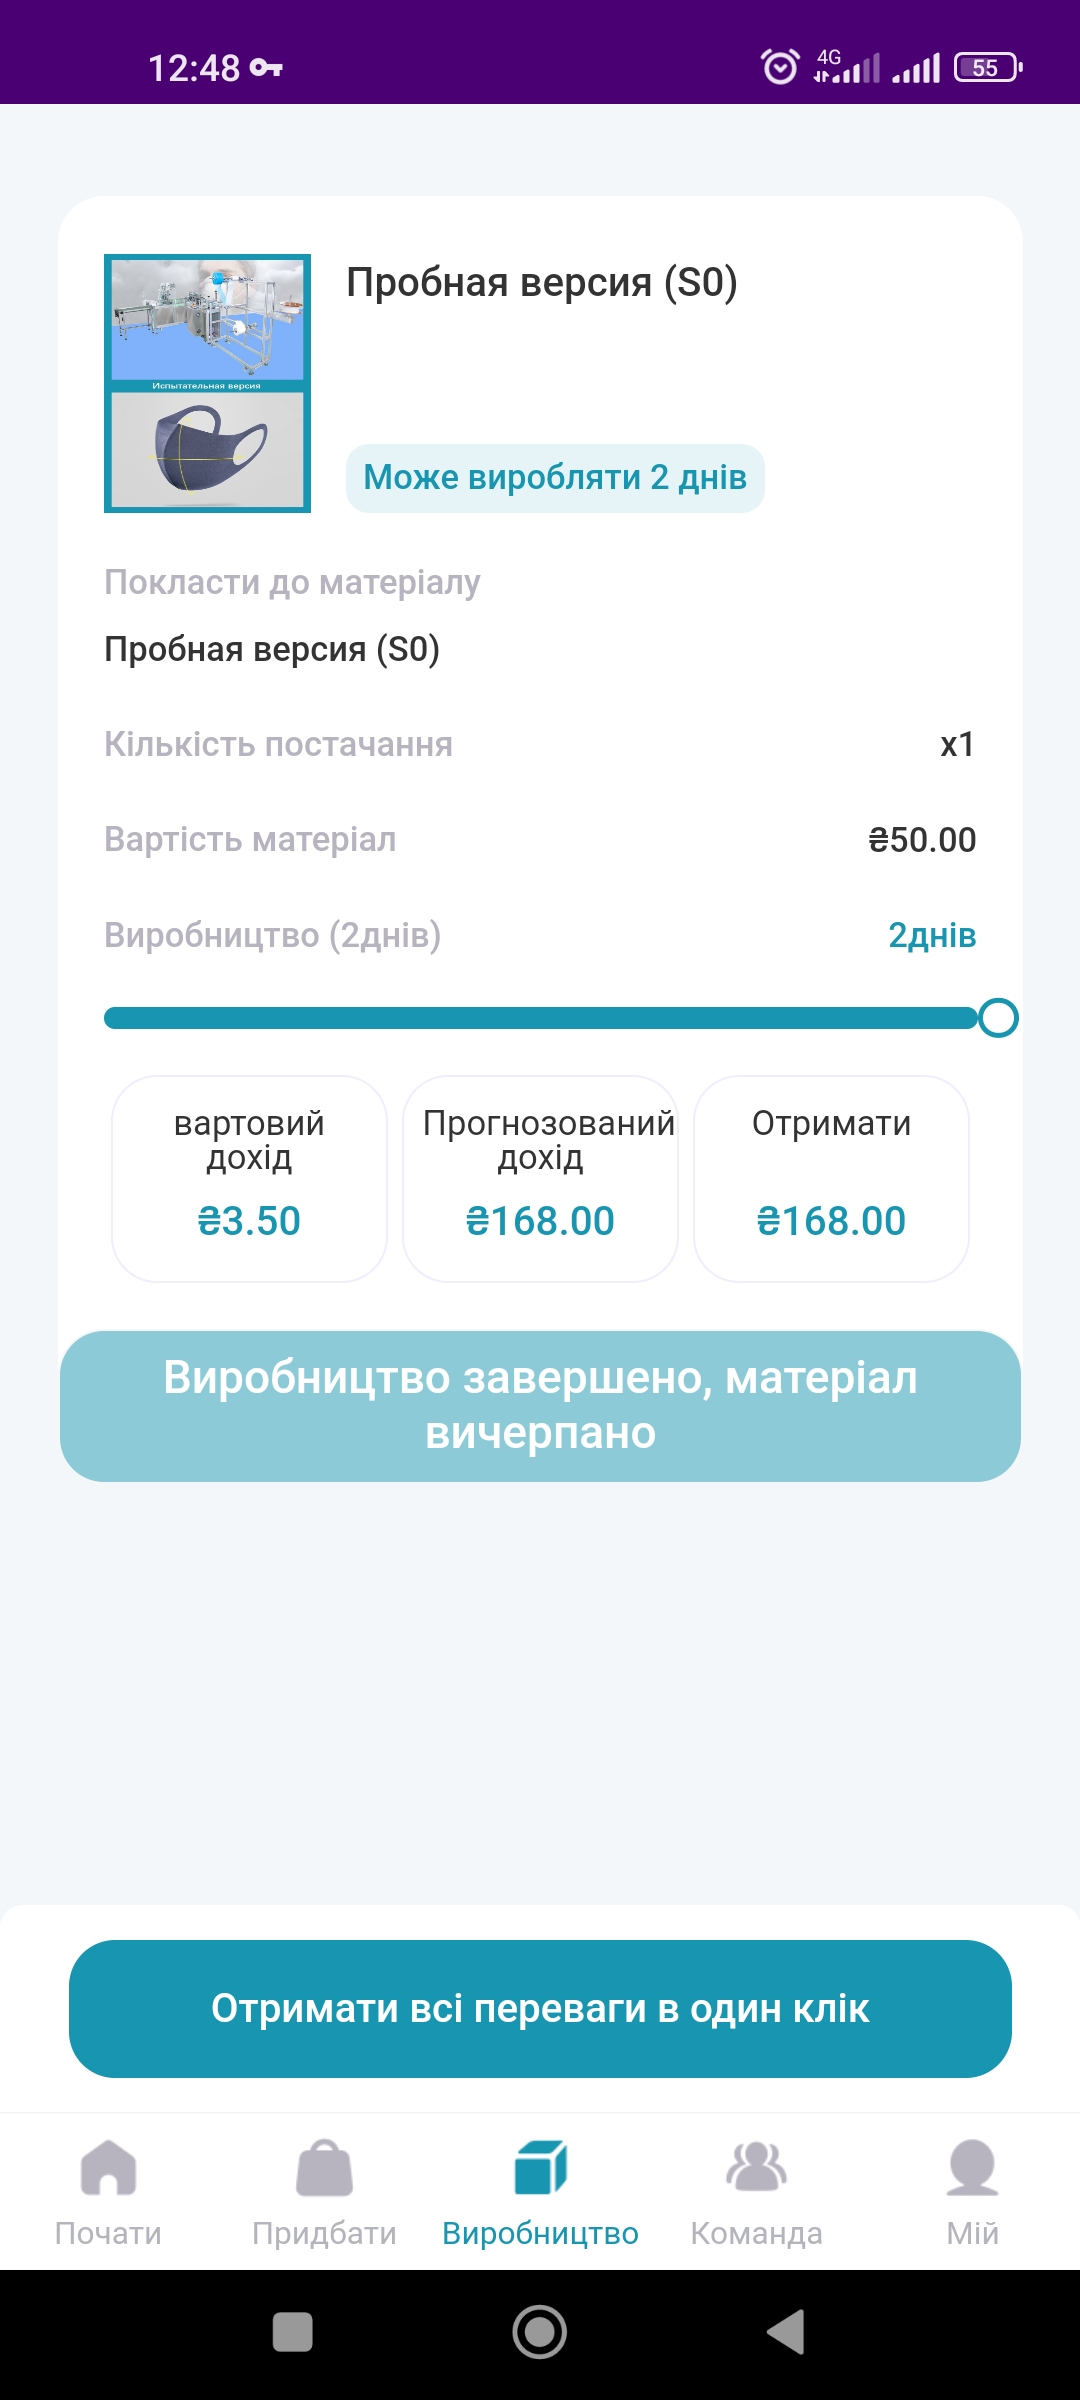Open the Команда people icon
This screenshot has height=2400, width=1080.
pos(756,2167)
